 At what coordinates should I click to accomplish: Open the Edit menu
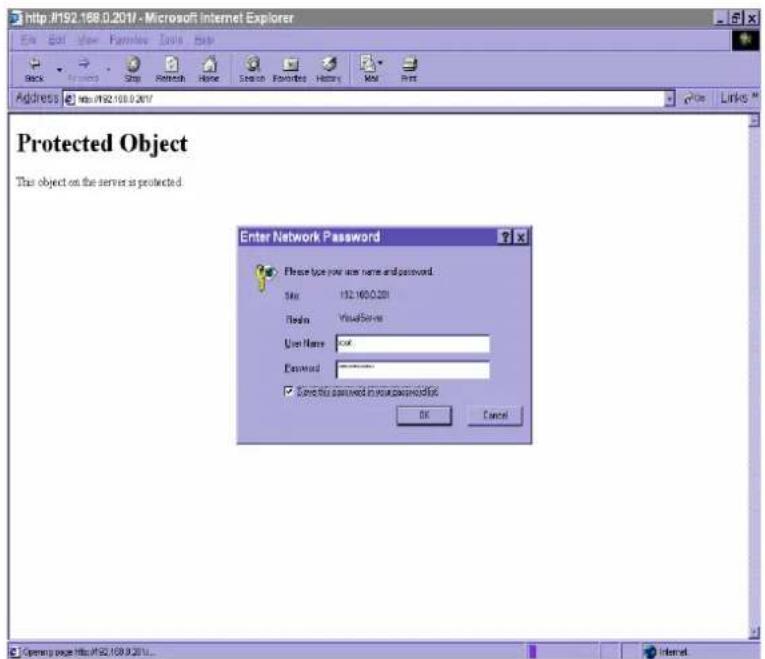coord(57,40)
